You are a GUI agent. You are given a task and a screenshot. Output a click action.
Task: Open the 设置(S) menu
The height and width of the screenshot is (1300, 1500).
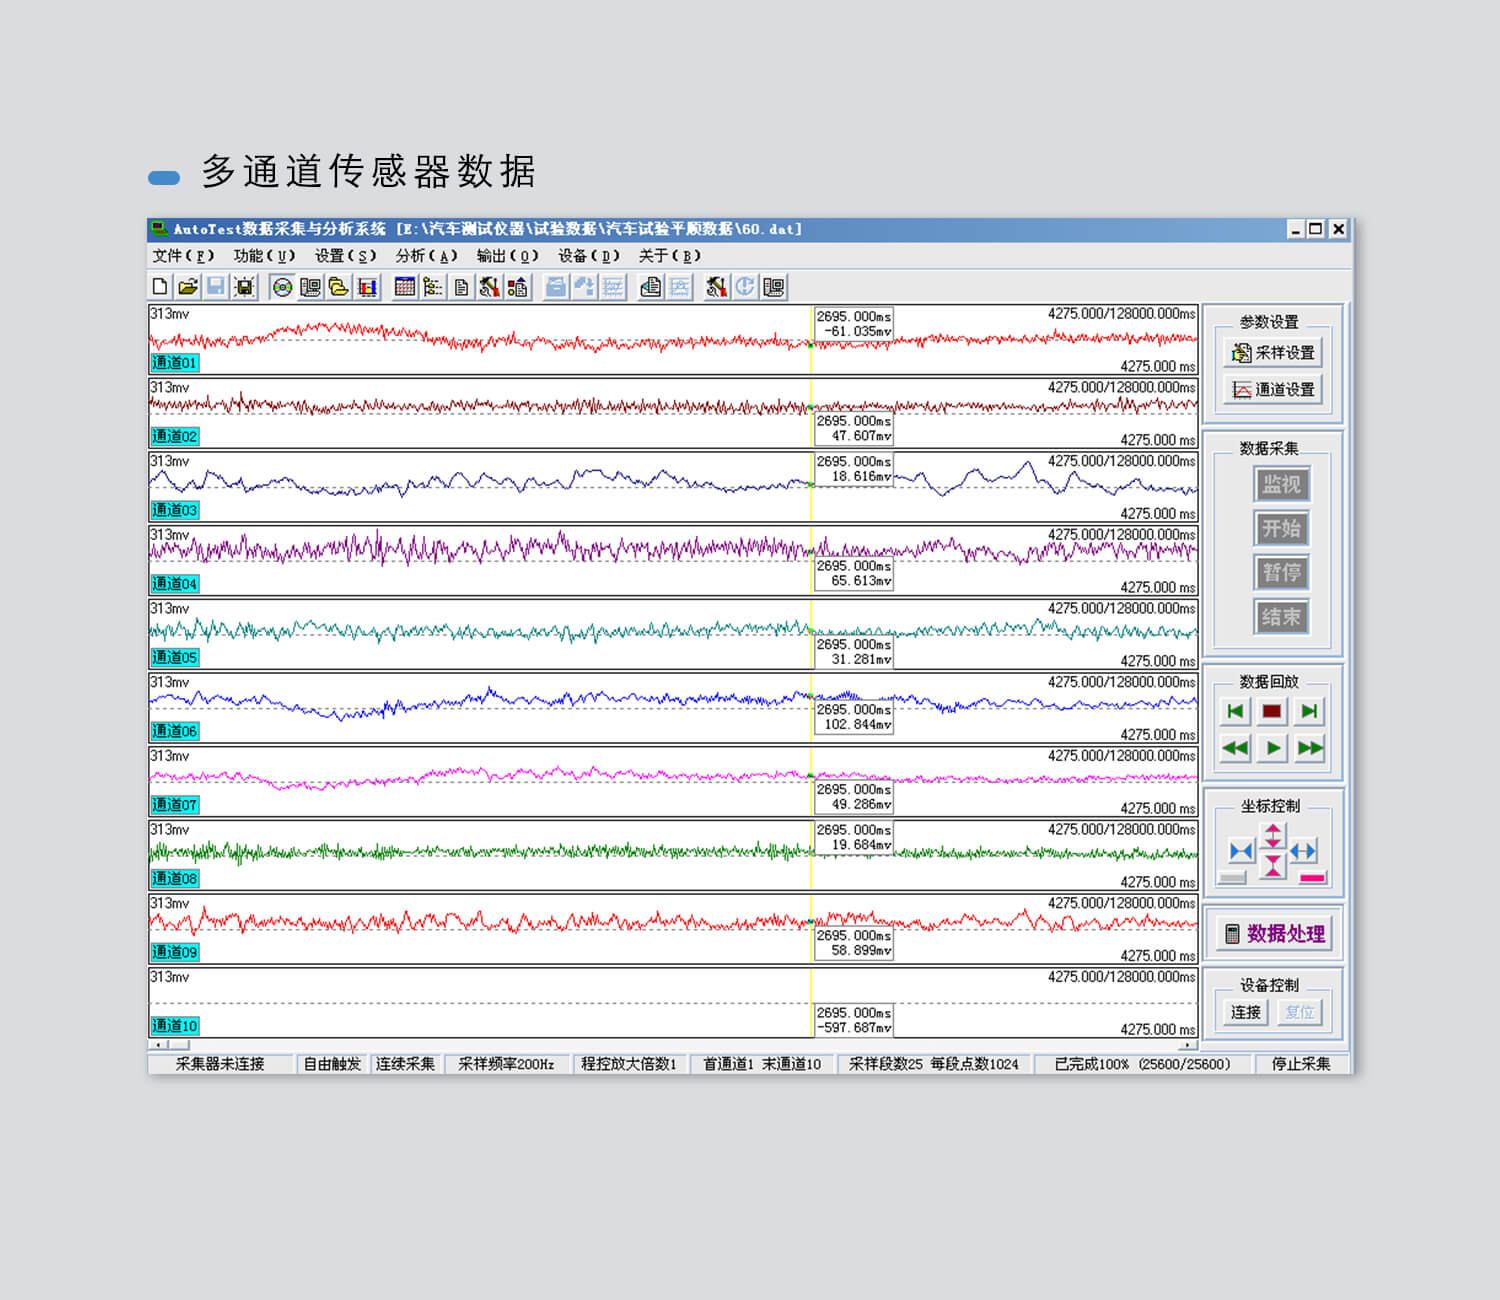tap(345, 256)
